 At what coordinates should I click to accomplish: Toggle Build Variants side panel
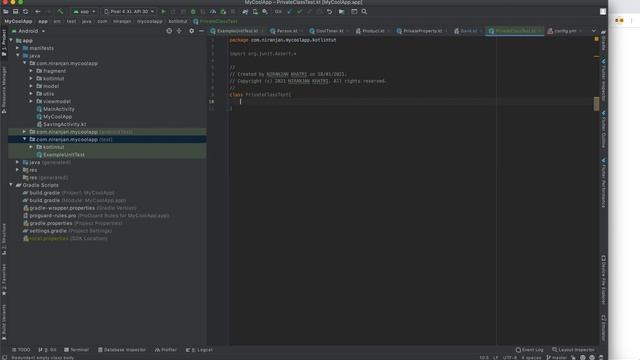(4, 322)
